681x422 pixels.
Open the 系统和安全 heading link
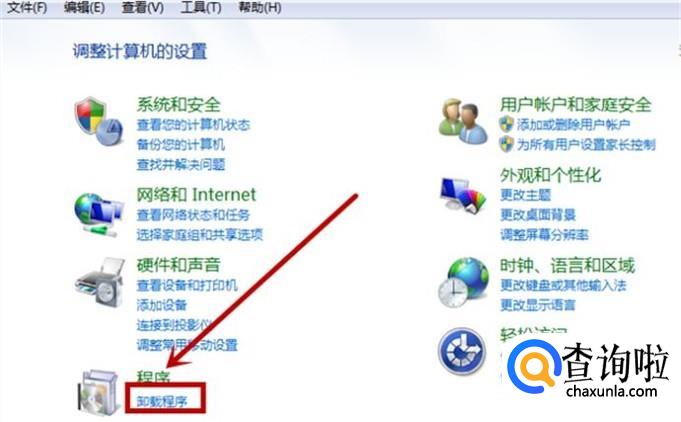pos(179,105)
